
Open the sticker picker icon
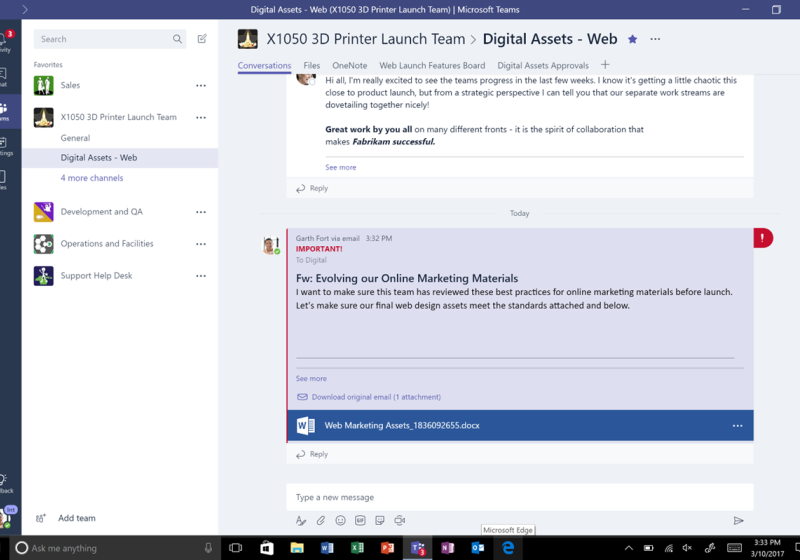pyautogui.click(x=380, y=520)
